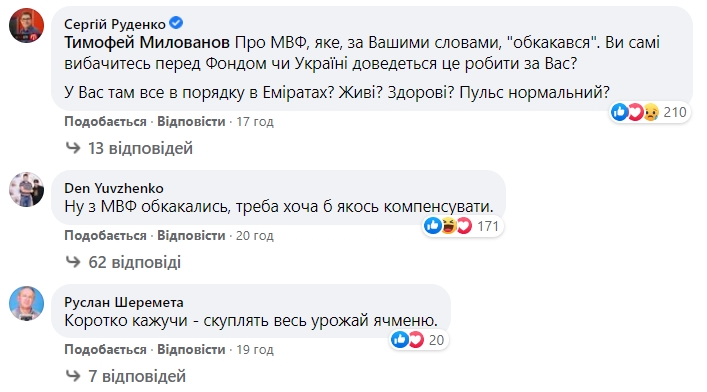Open reactions on Сергій Руденко's comment
The height and width of the screenshot is (392, 707).
pyautogui.click(x=649, y=112)
